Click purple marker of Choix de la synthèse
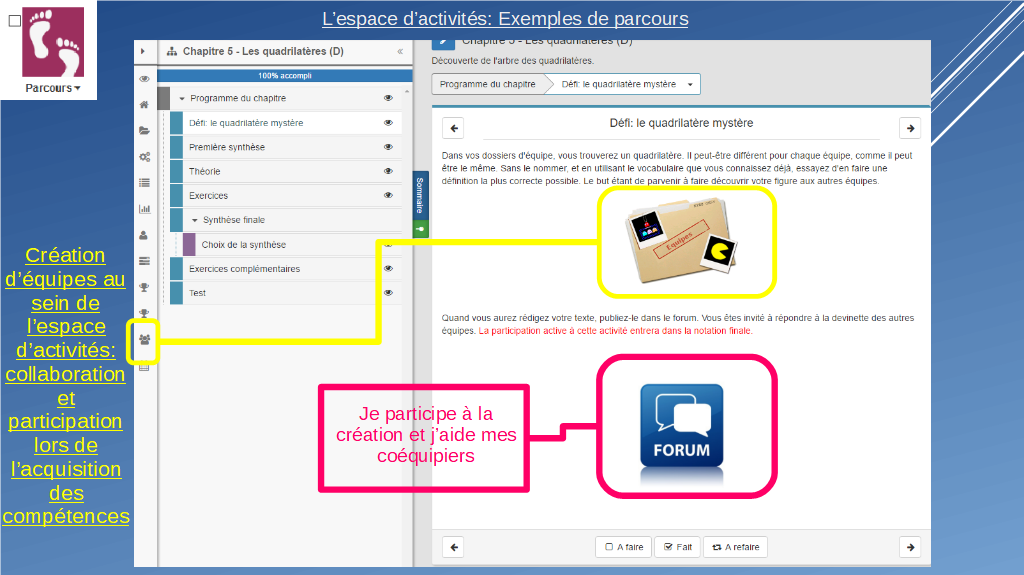The height and width of the screenshot is (575, 1024). click(x=189, y=244)
